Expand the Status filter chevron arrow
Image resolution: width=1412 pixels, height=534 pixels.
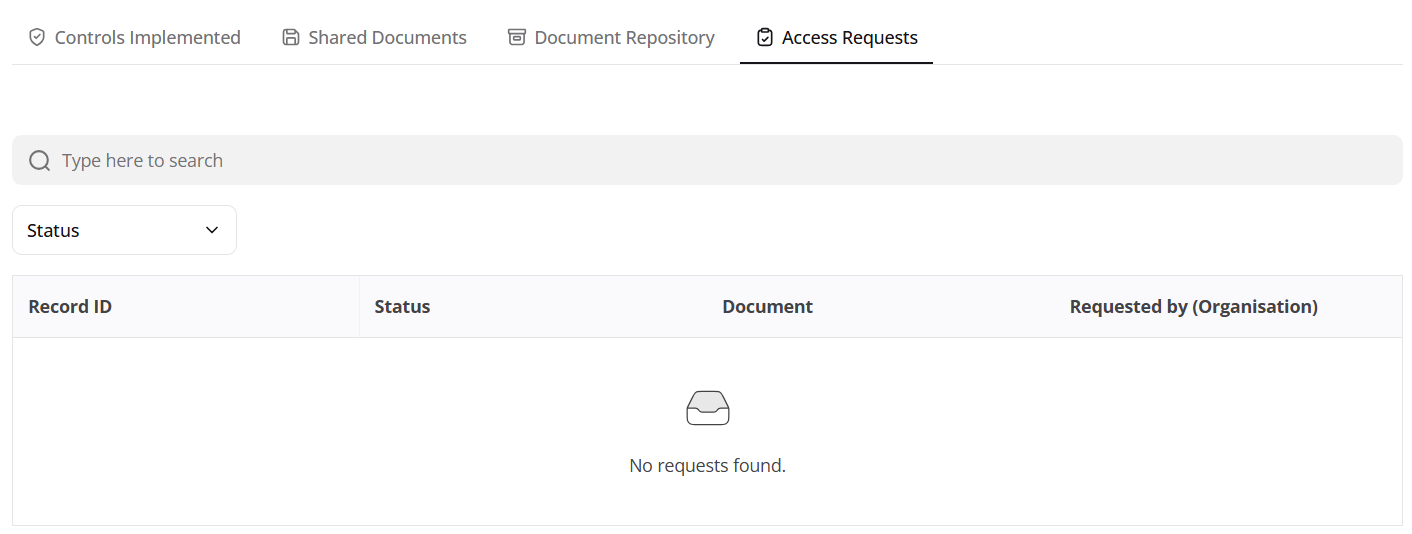212,230
